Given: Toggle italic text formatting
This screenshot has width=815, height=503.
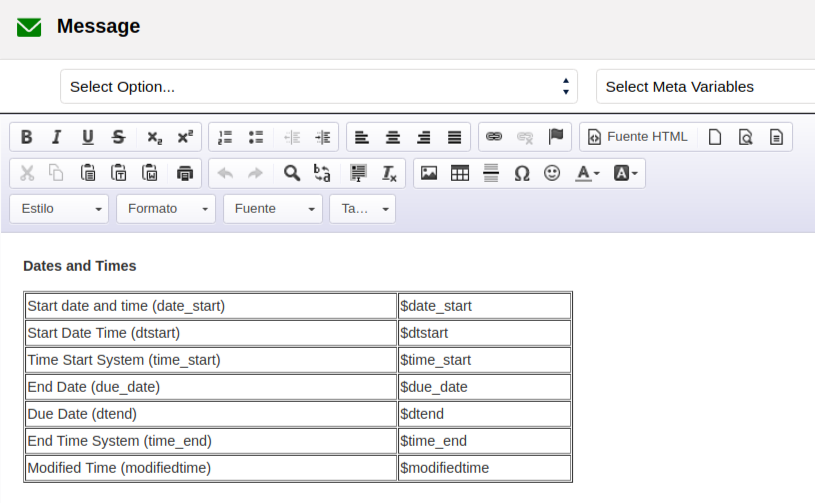Looking at the screenshot, I should (57, 137).
